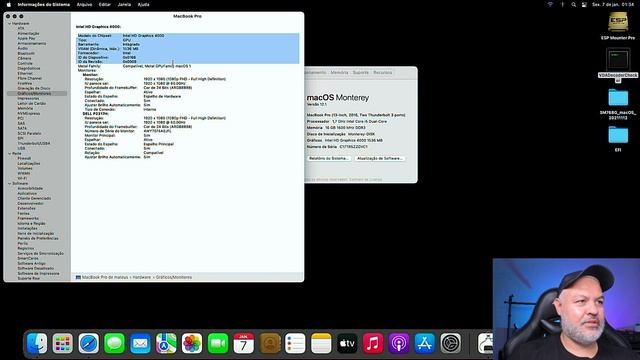Image resolution: width=640 pixels, height=360 pixels.
Task: Open Mail app in Dock
Action: point(140,343)
